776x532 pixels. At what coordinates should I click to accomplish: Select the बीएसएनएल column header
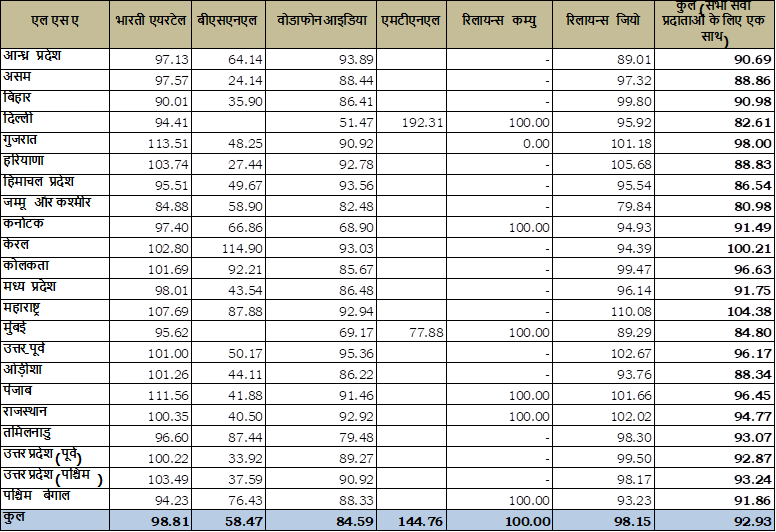pyautogui.click(x=229, y=21)
